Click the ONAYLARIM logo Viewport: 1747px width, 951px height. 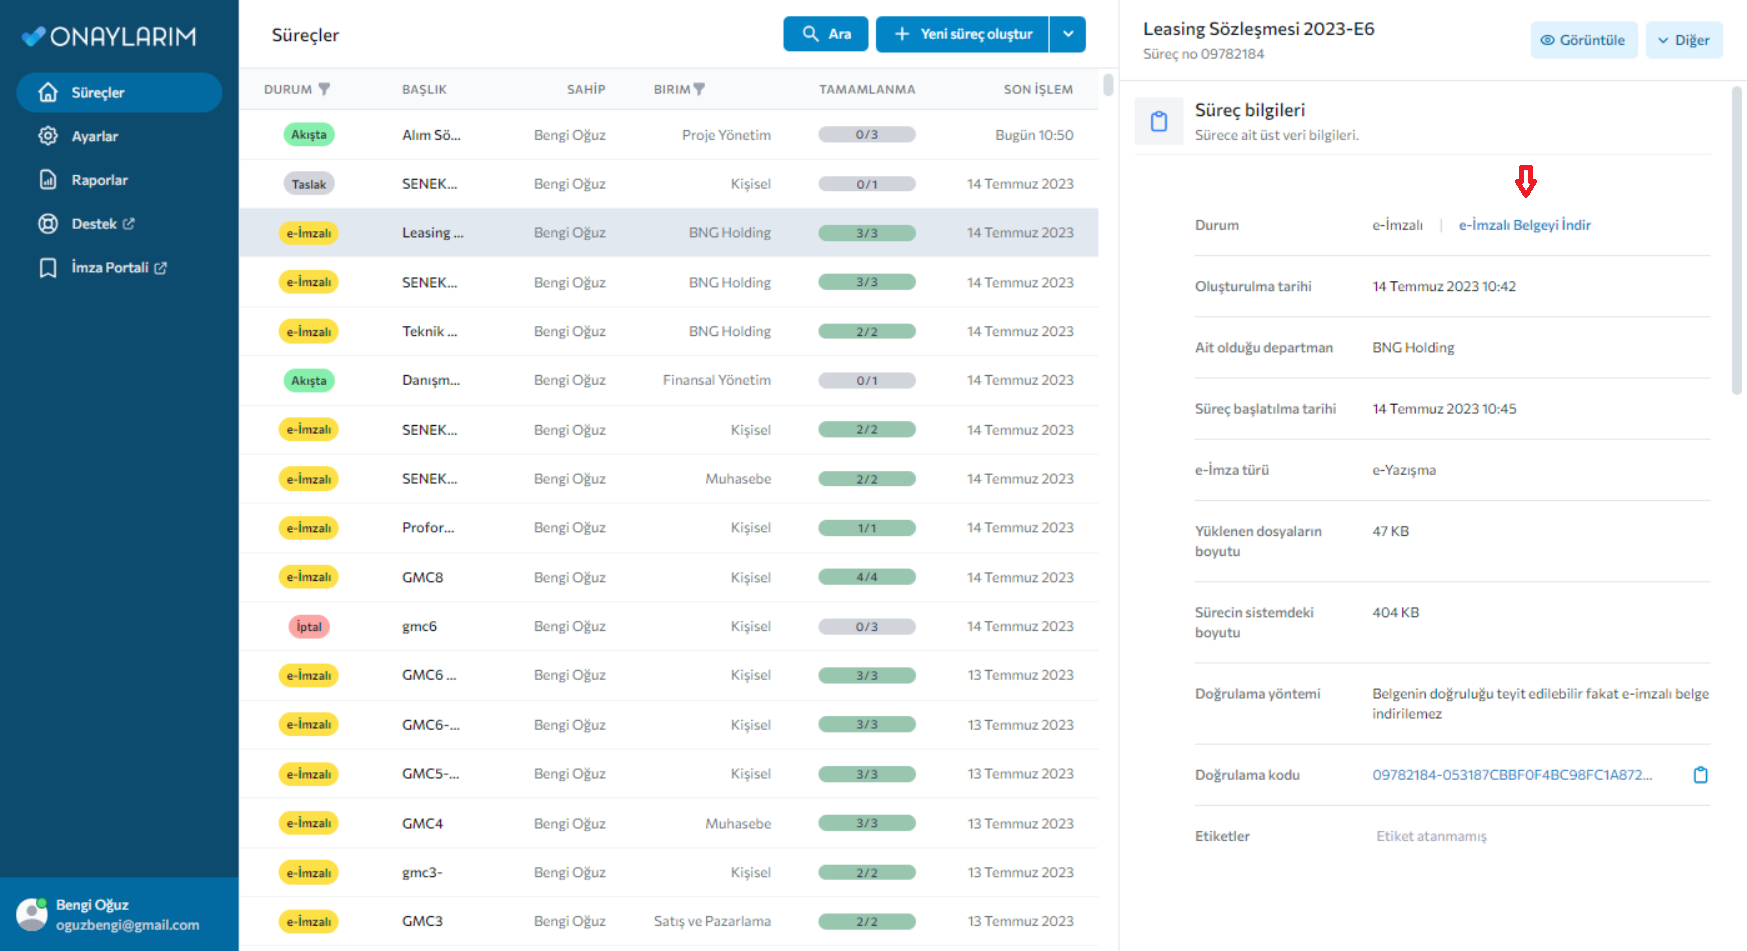click(x=109, y=37)
